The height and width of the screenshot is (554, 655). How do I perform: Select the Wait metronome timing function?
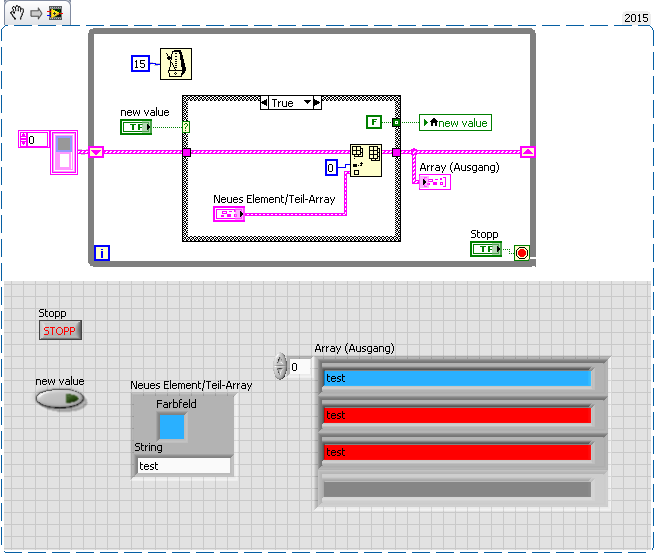176,64
